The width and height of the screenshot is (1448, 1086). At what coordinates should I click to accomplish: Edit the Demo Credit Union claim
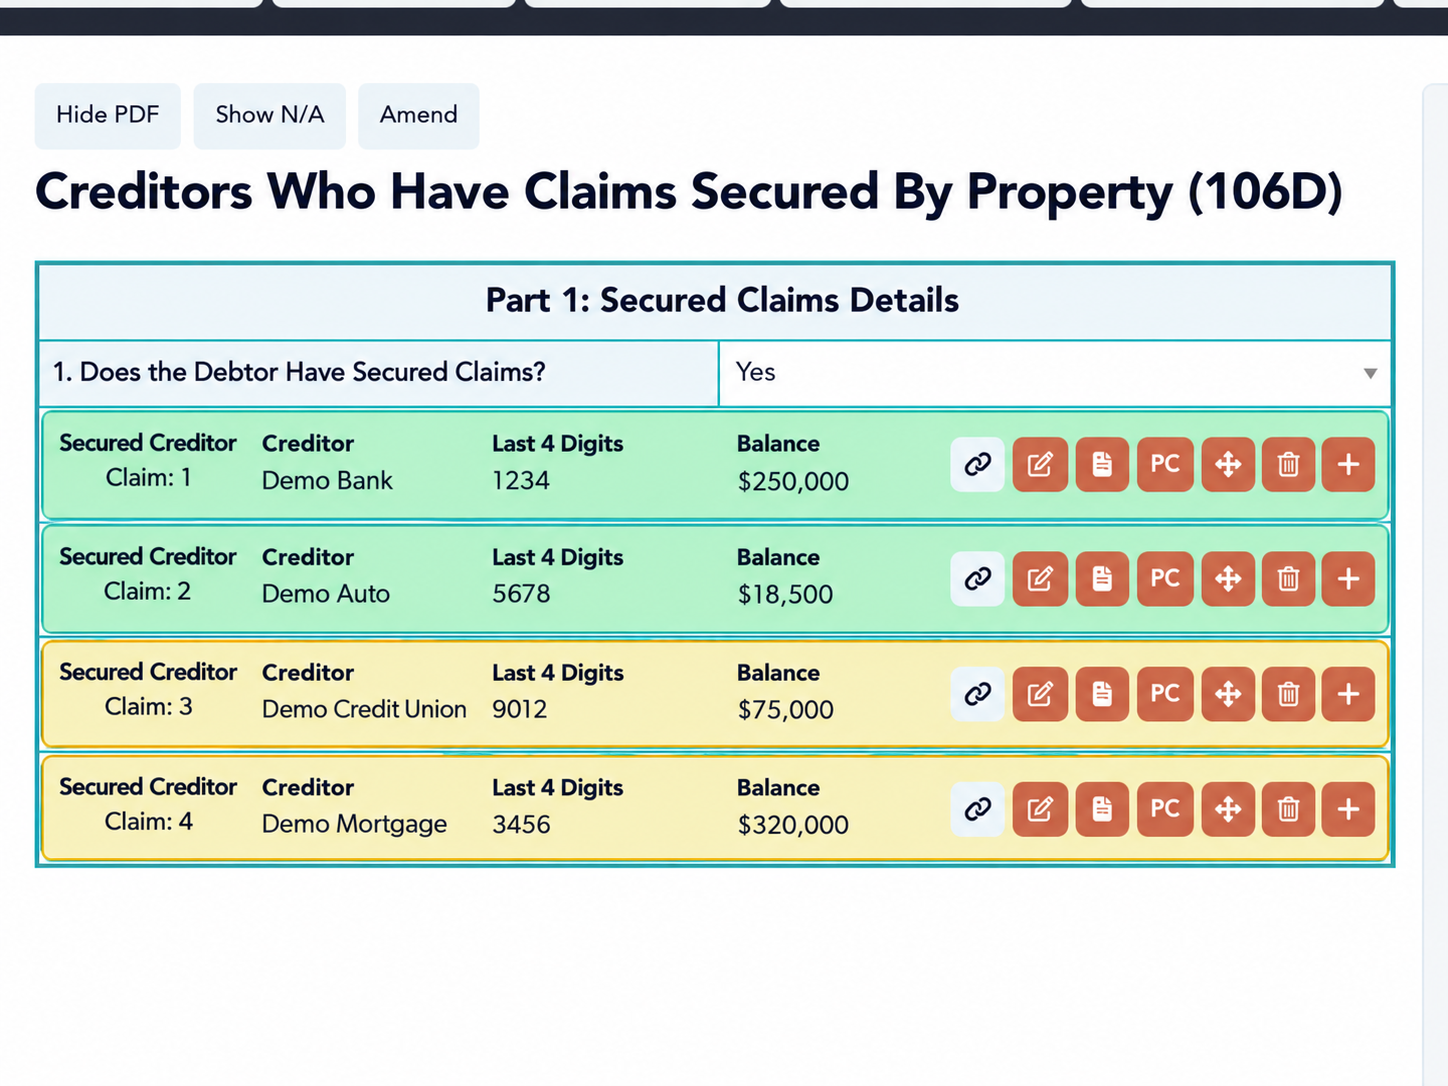click(1040, 694)
